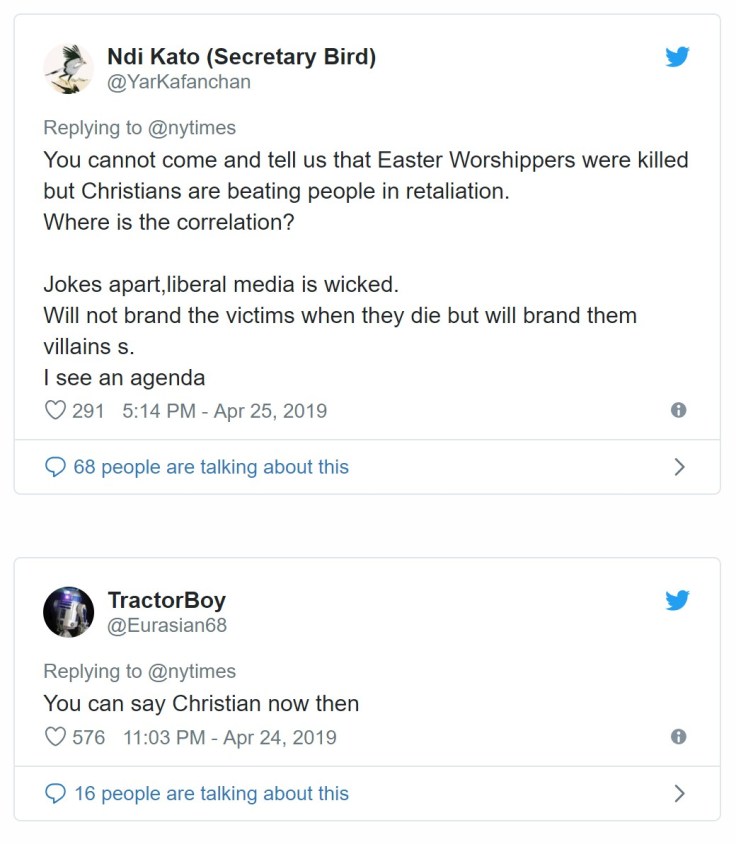
Task: Click speech bubble icon beside 68 people
Action: tap(56, 467)
